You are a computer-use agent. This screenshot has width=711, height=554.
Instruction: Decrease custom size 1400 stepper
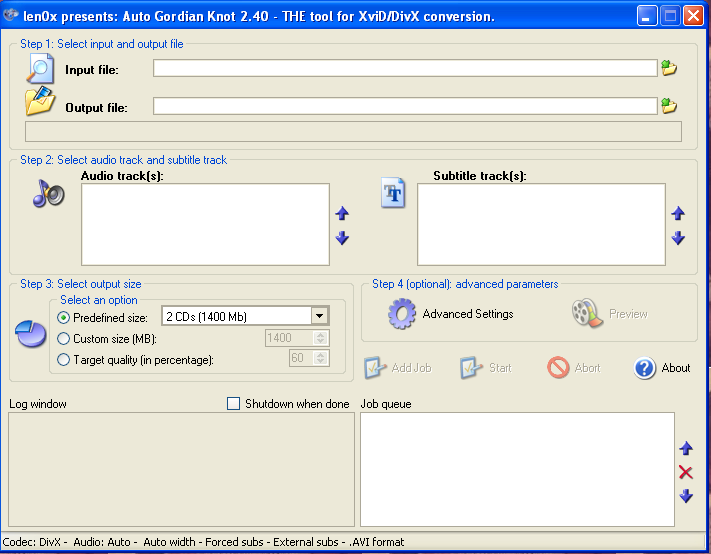[x=321, y=341]
